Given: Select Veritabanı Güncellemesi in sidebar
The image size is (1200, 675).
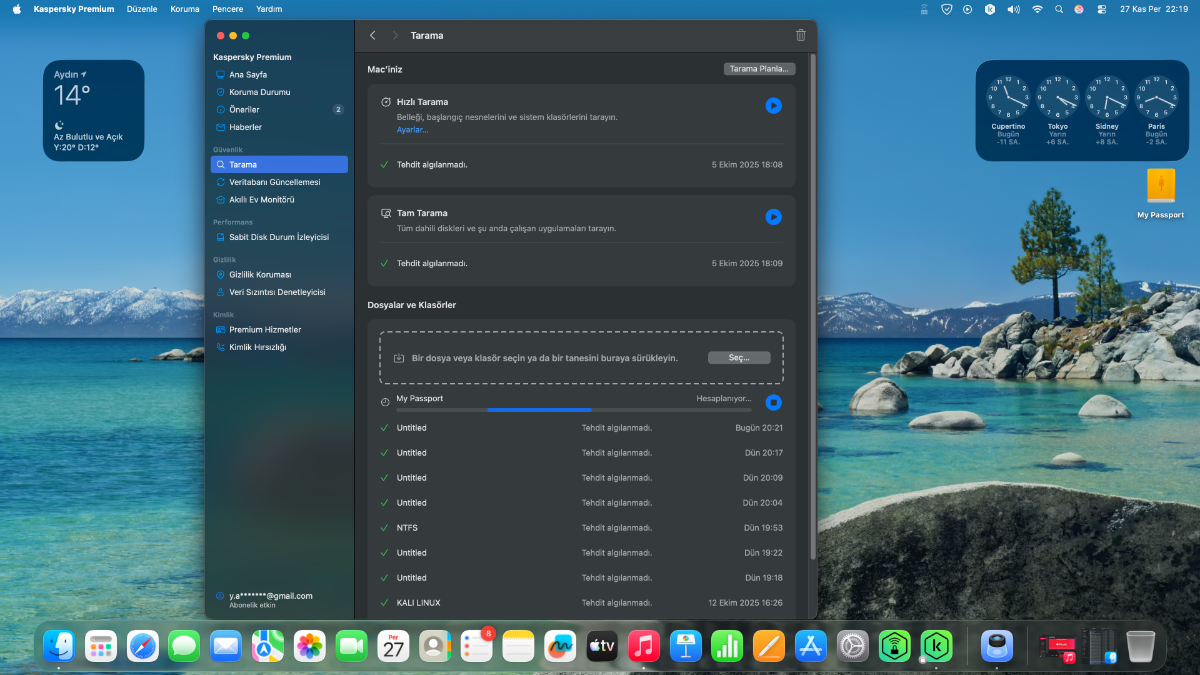Looking at the screenshot, I should 274,182.
